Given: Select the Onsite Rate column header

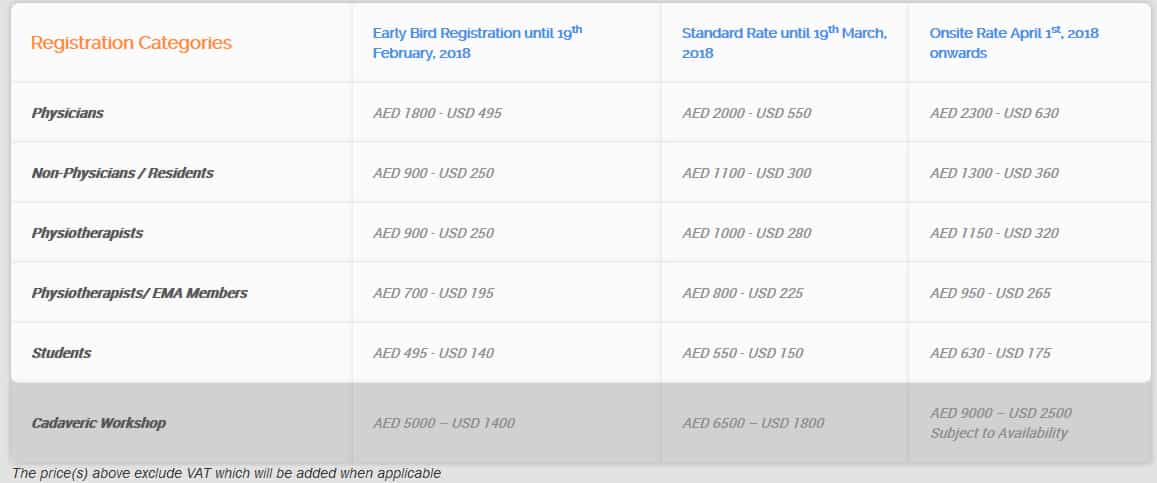Looking at the screenshot, I should (1013, 43).
